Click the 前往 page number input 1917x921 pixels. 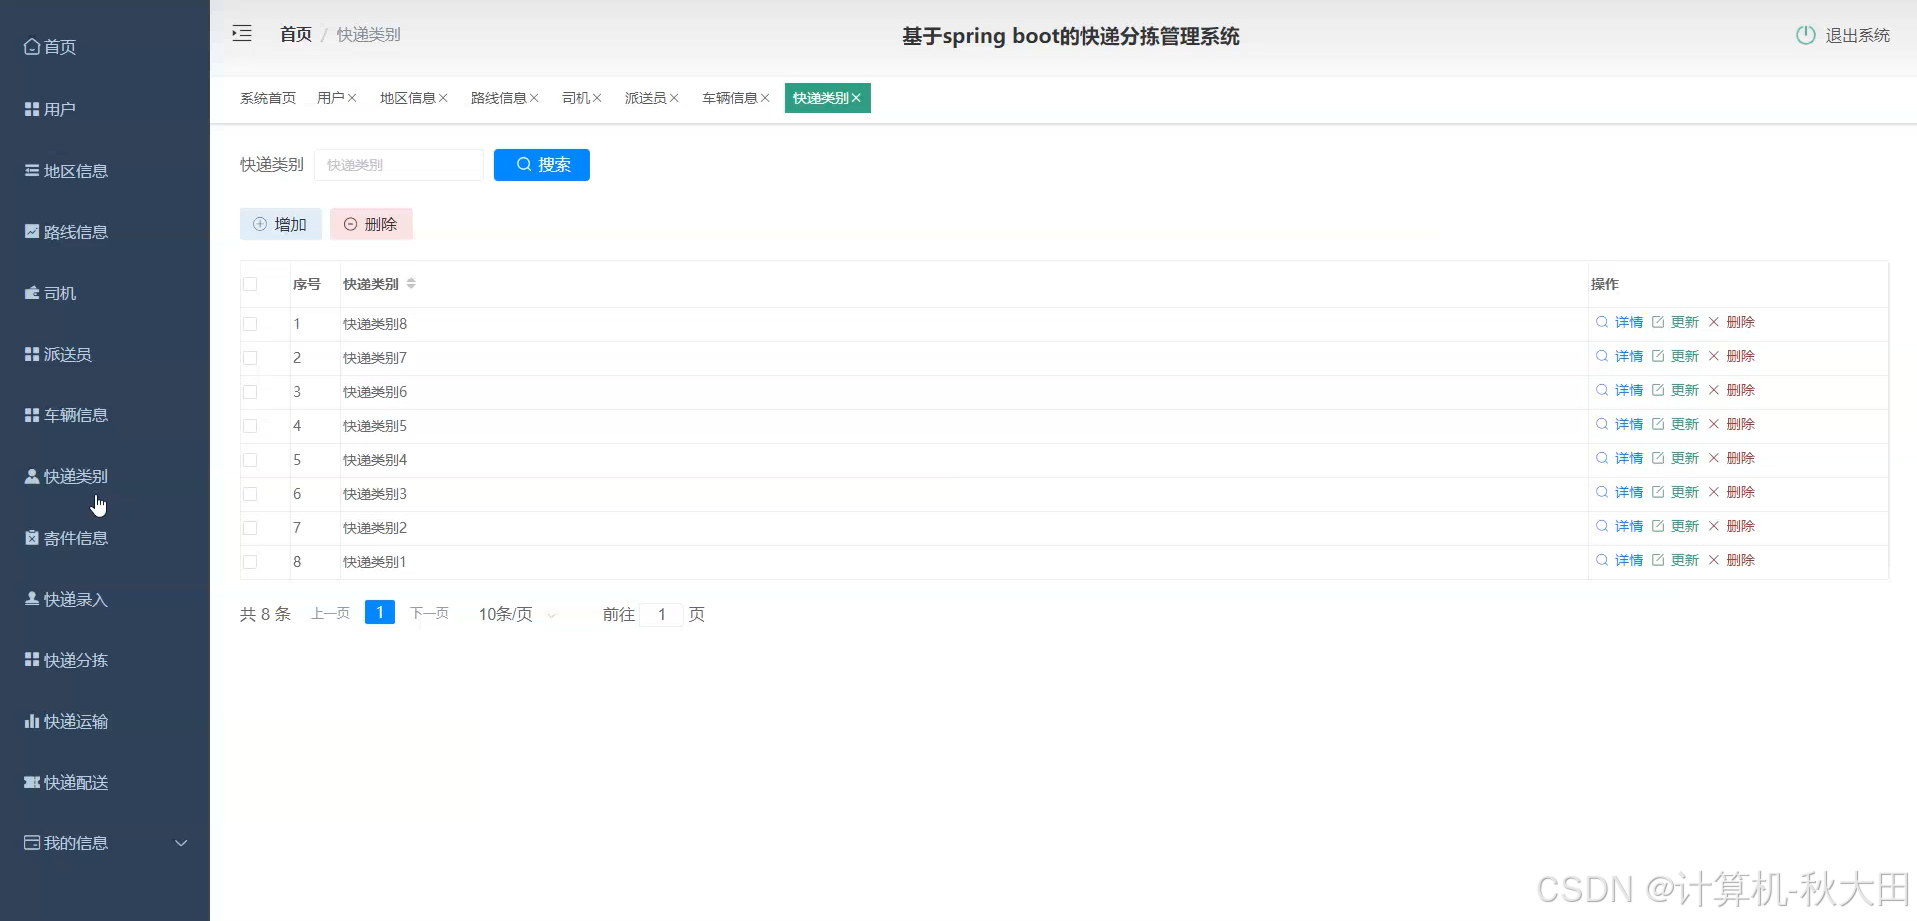coord(661,614)
